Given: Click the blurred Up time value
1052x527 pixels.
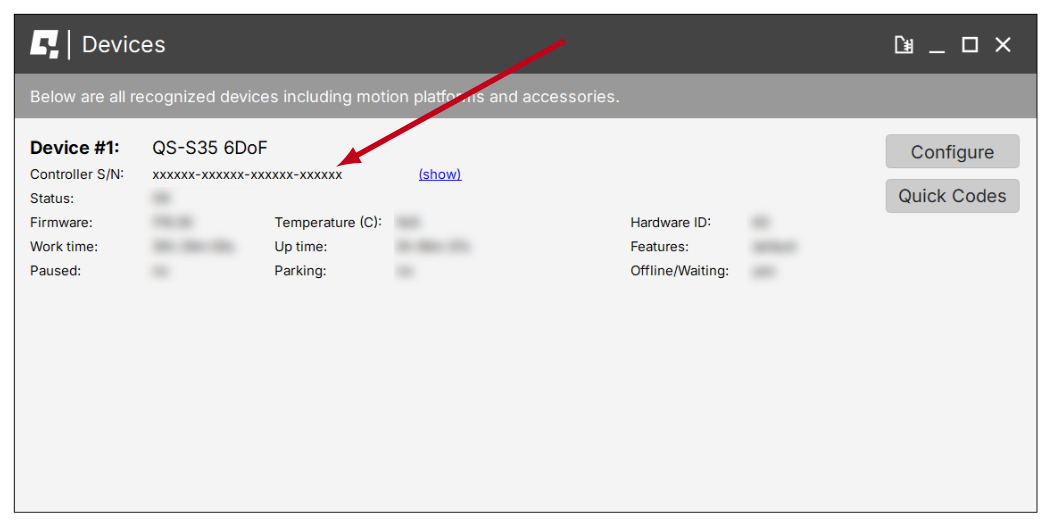Looking at the screenshot, I should pyautogui.click(x=432, y=246).
